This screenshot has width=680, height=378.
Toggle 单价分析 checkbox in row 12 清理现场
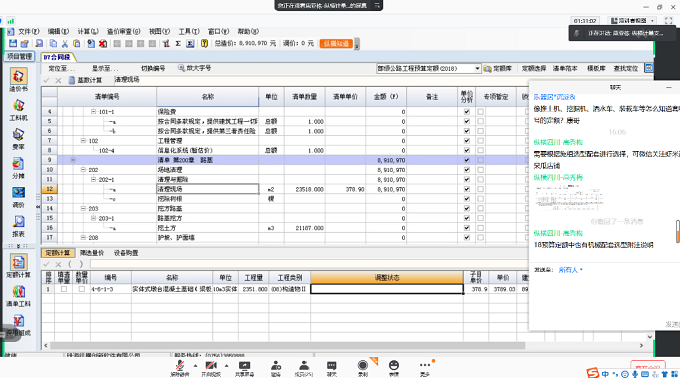(x=467, y=189)
